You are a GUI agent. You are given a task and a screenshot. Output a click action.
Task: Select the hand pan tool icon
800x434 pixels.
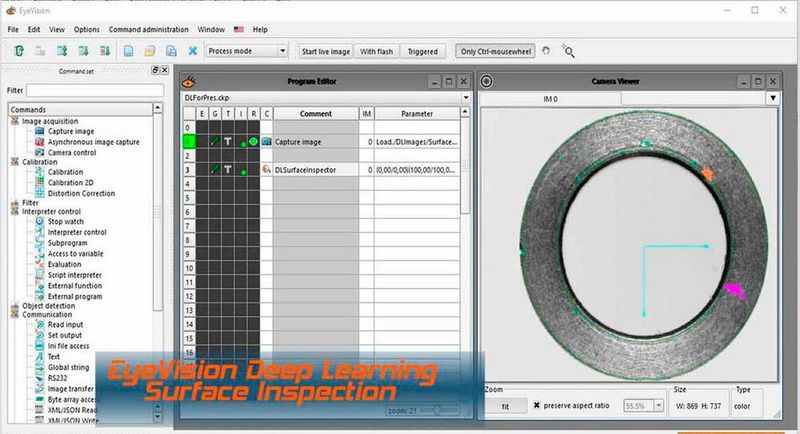pos(546,51)
